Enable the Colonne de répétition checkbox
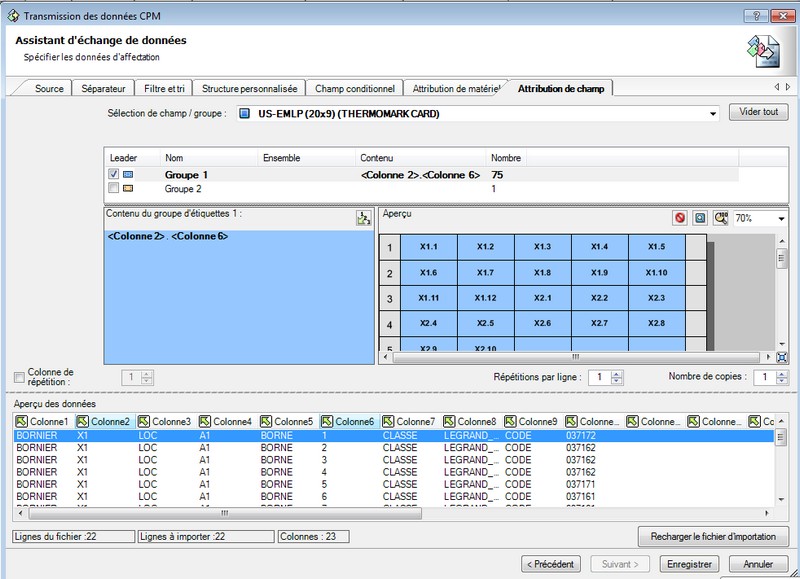Image resolution: width=800 pixels, height=579 pixels. 20,377
